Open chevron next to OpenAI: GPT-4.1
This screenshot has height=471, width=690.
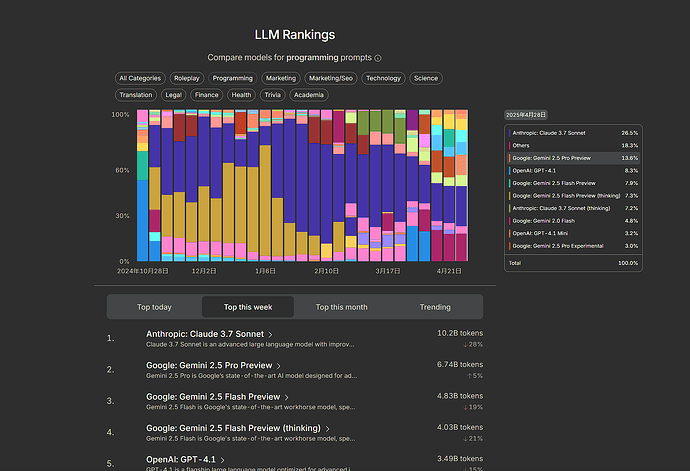(222, 460)
